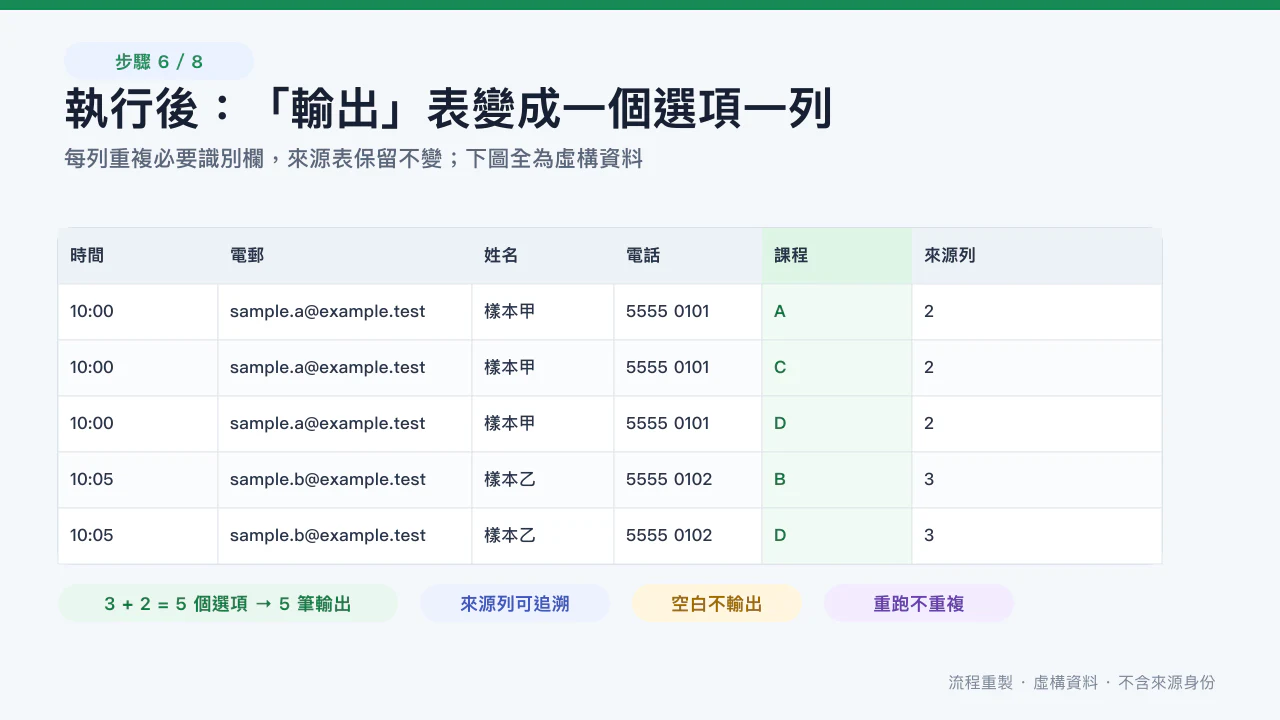Click the 空白不輸出 pill
The height and width of the screenshot is (720, 1280).
coord(717,603)
